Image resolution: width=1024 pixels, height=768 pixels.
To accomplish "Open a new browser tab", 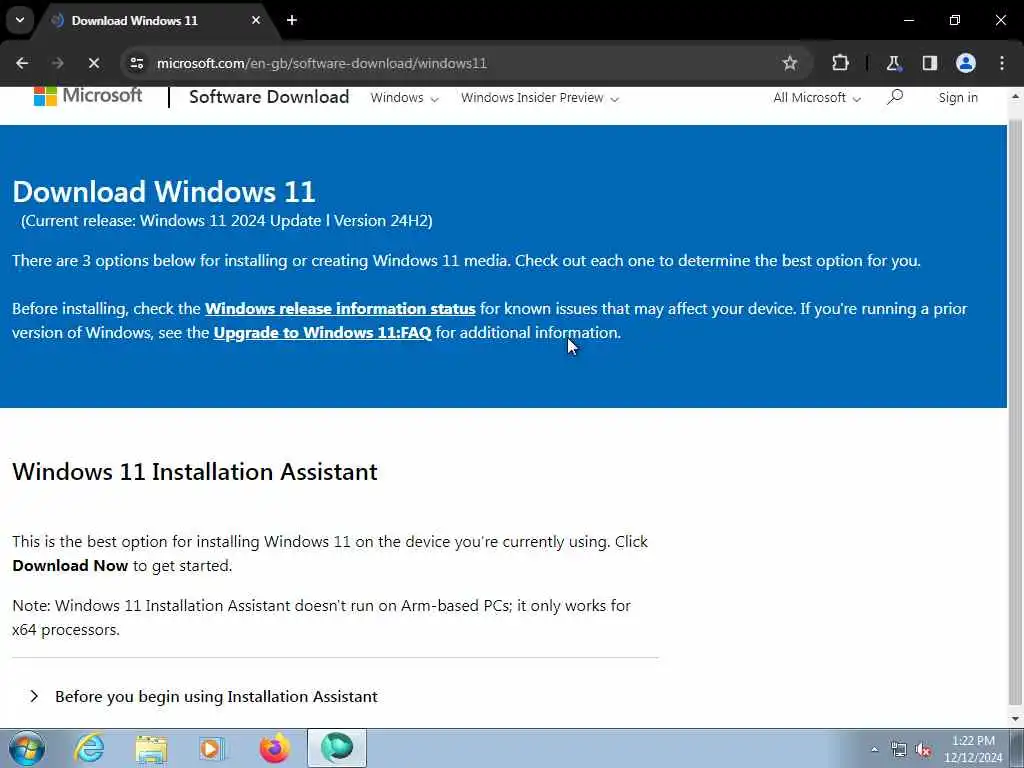I will tap(292, 20).
